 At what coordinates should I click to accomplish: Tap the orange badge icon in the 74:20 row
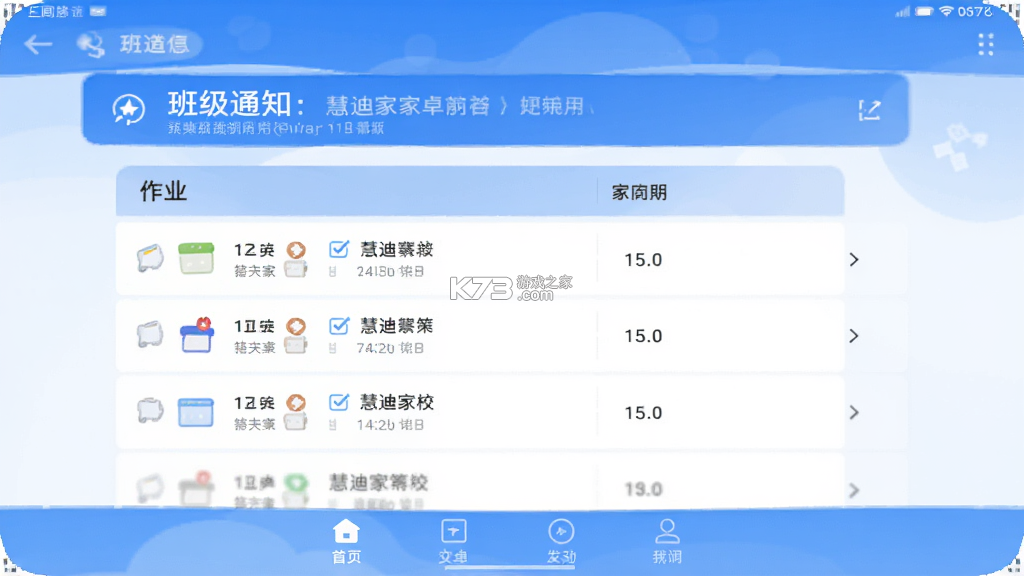click(296, 326)
